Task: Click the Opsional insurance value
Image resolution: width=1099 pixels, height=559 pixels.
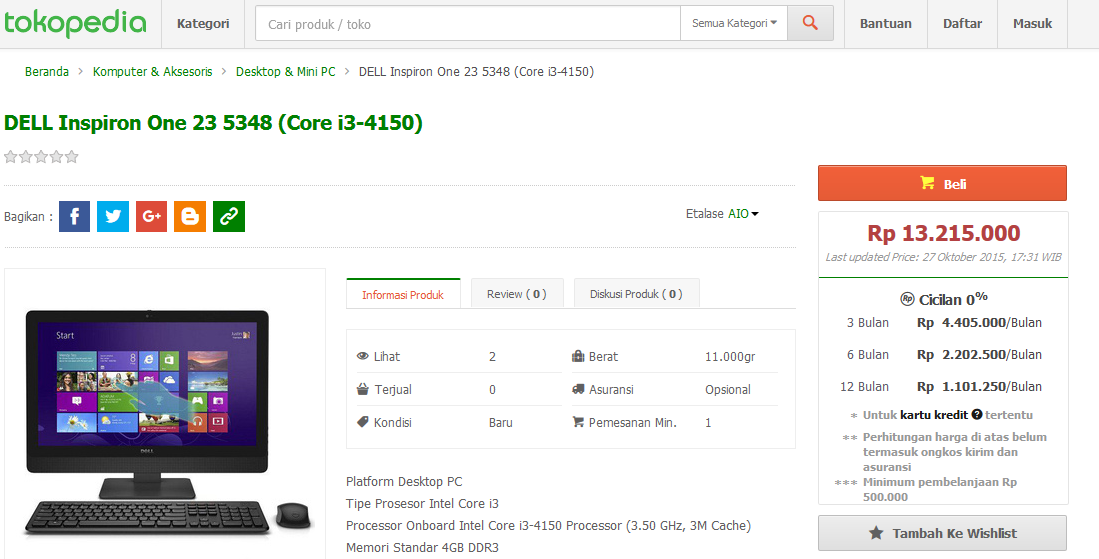Action: click(728, 389)
